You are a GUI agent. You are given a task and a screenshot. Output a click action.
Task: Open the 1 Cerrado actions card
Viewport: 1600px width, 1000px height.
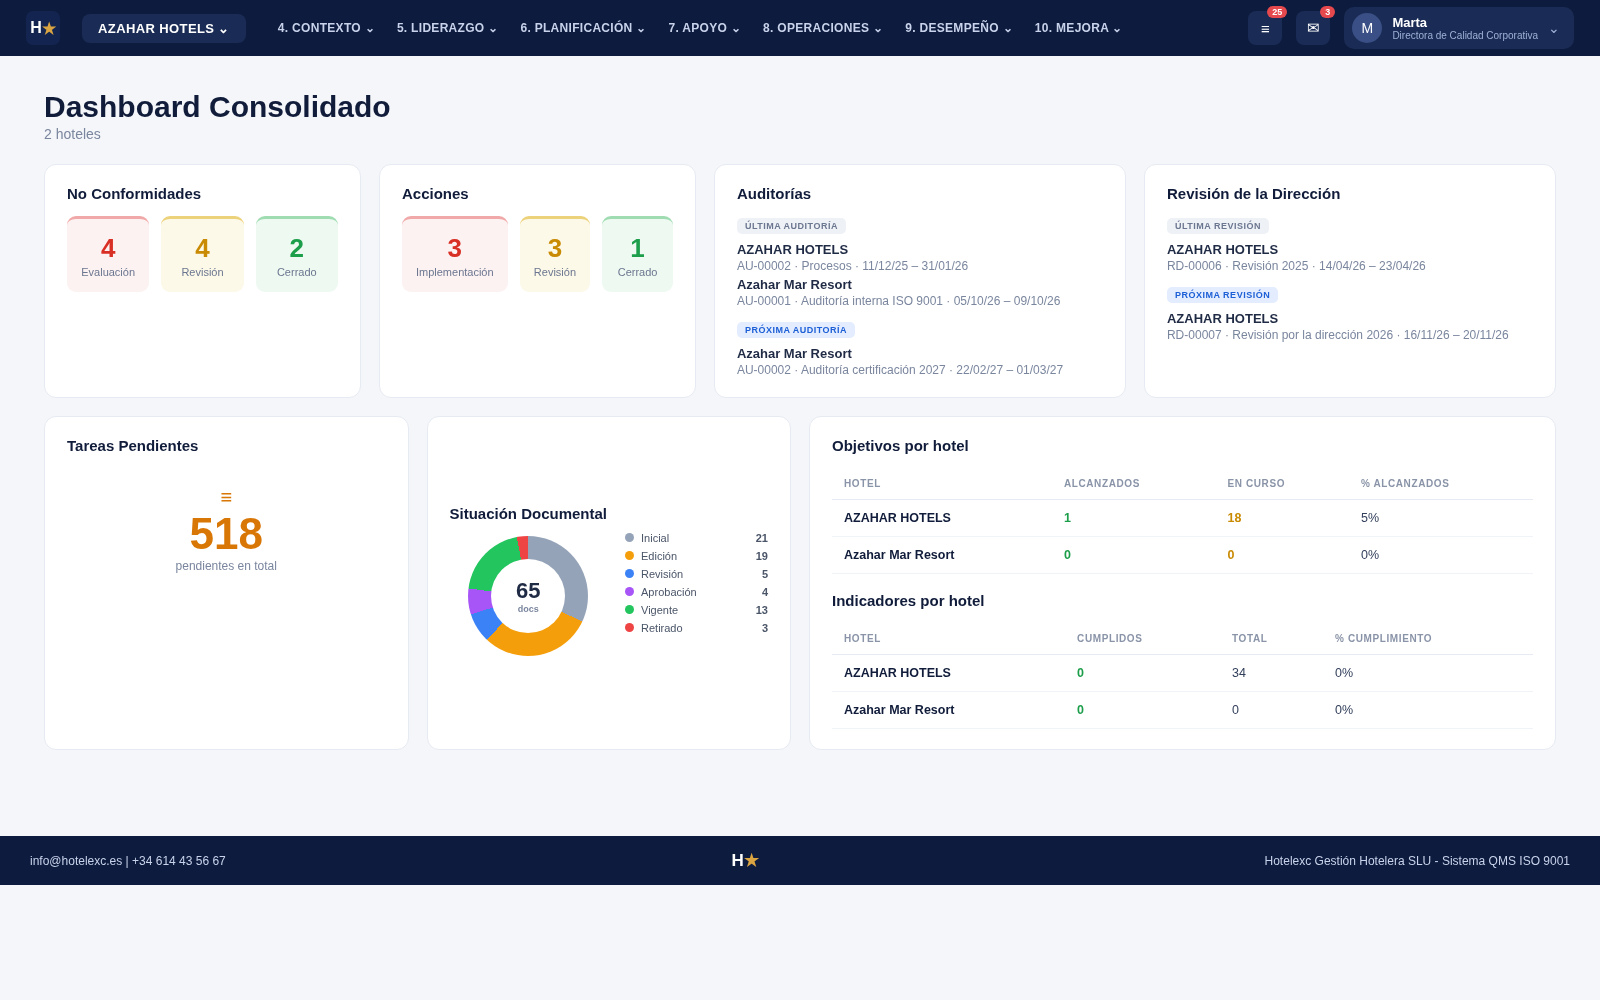[x=637, y=255]
